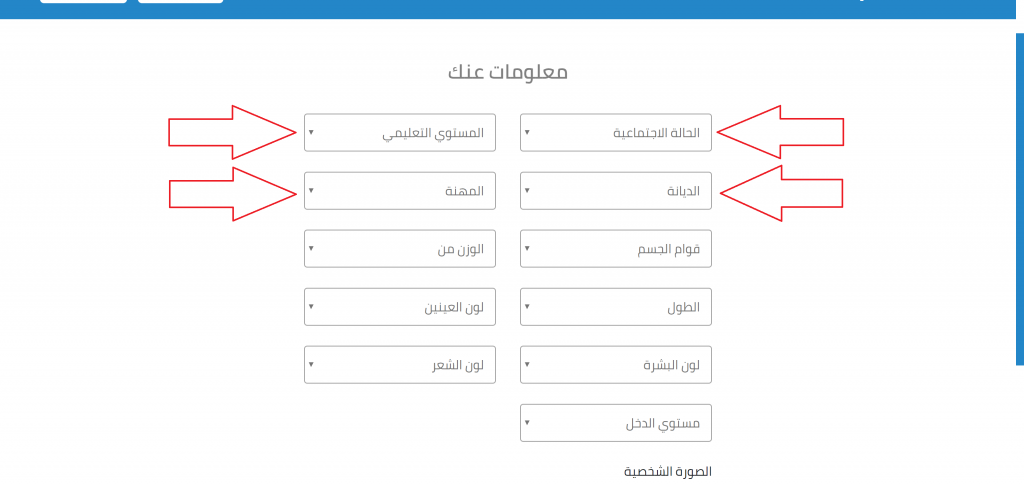Expand the لون العينين dropdown

tap(400, 306)
